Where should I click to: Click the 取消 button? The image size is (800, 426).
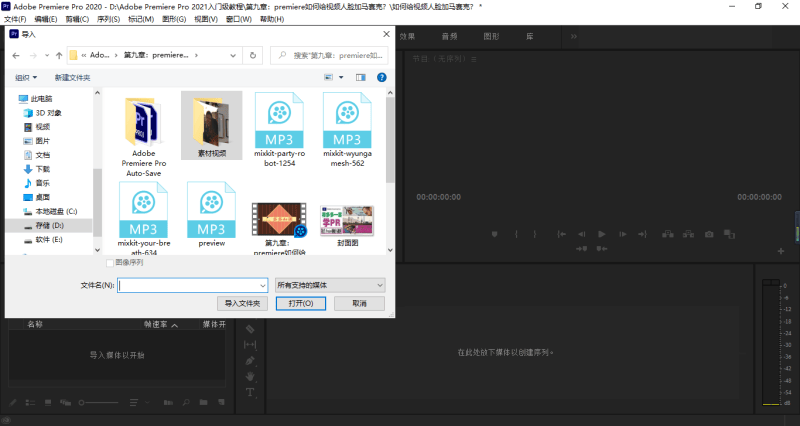coord(359,304)
